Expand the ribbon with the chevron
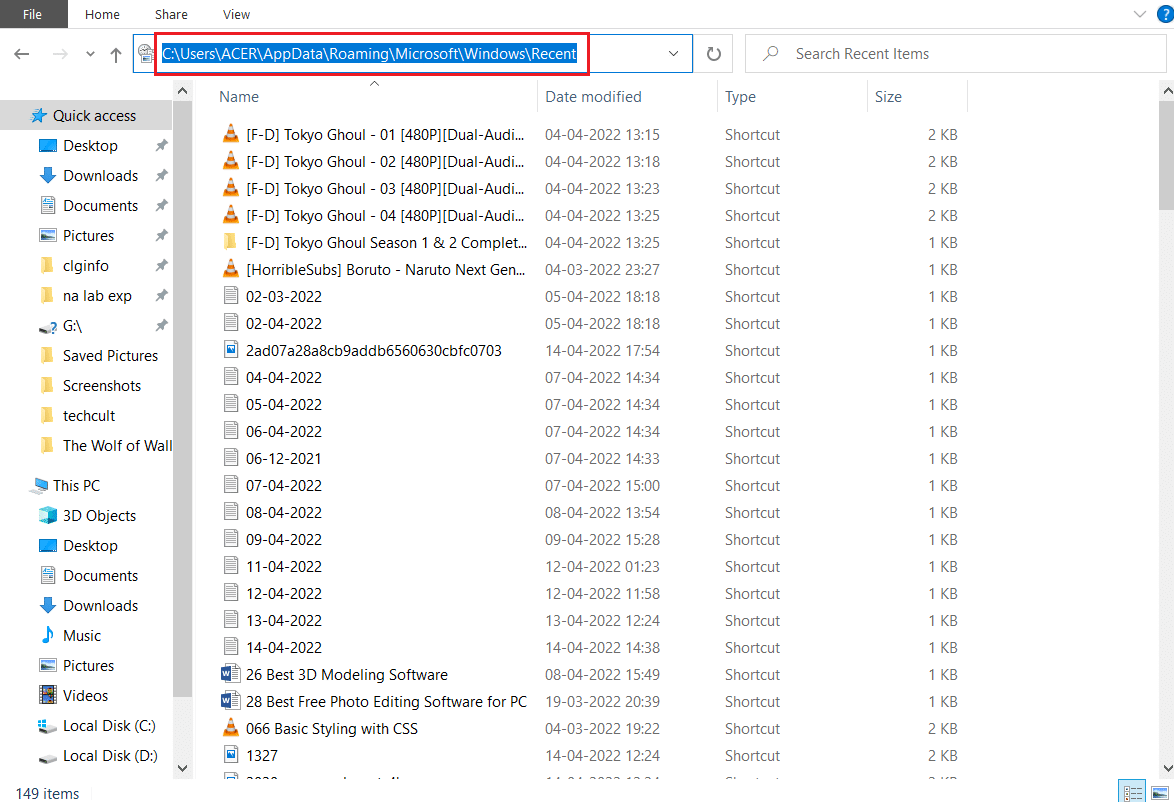 pyautogui.click(x=1140, y=14)
